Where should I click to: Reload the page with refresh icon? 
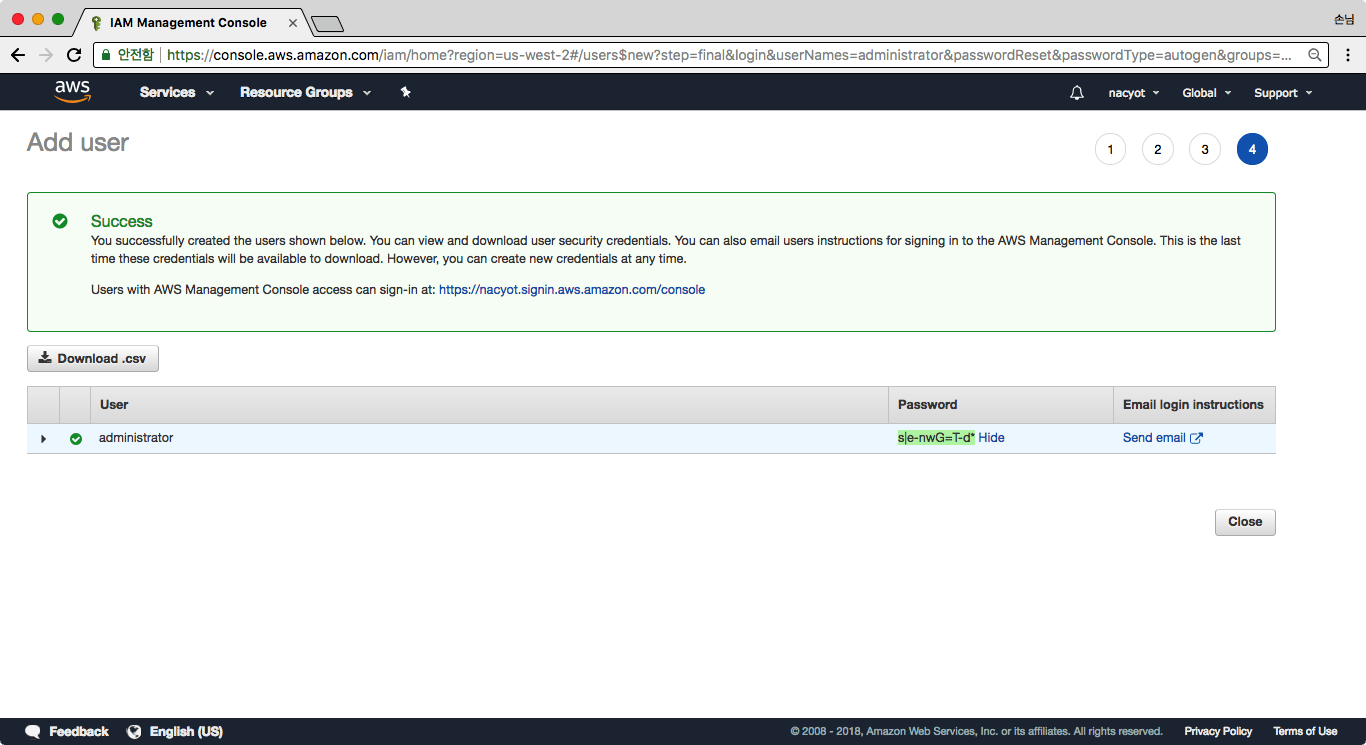[x=74, y=55]
